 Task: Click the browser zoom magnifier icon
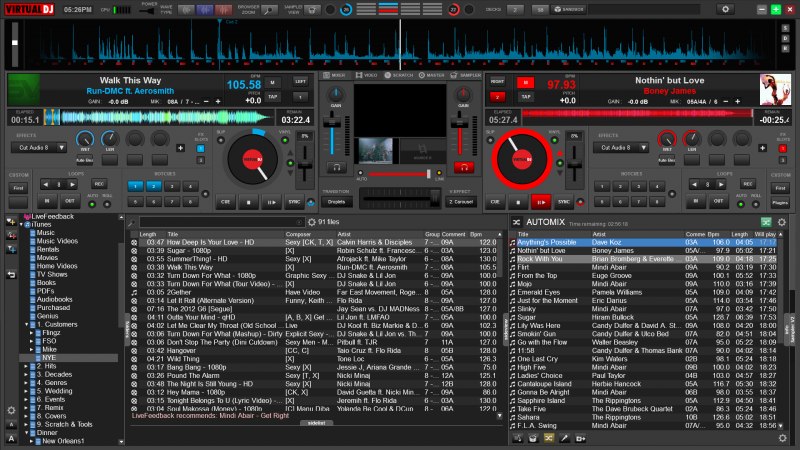[x=269, y=10]
